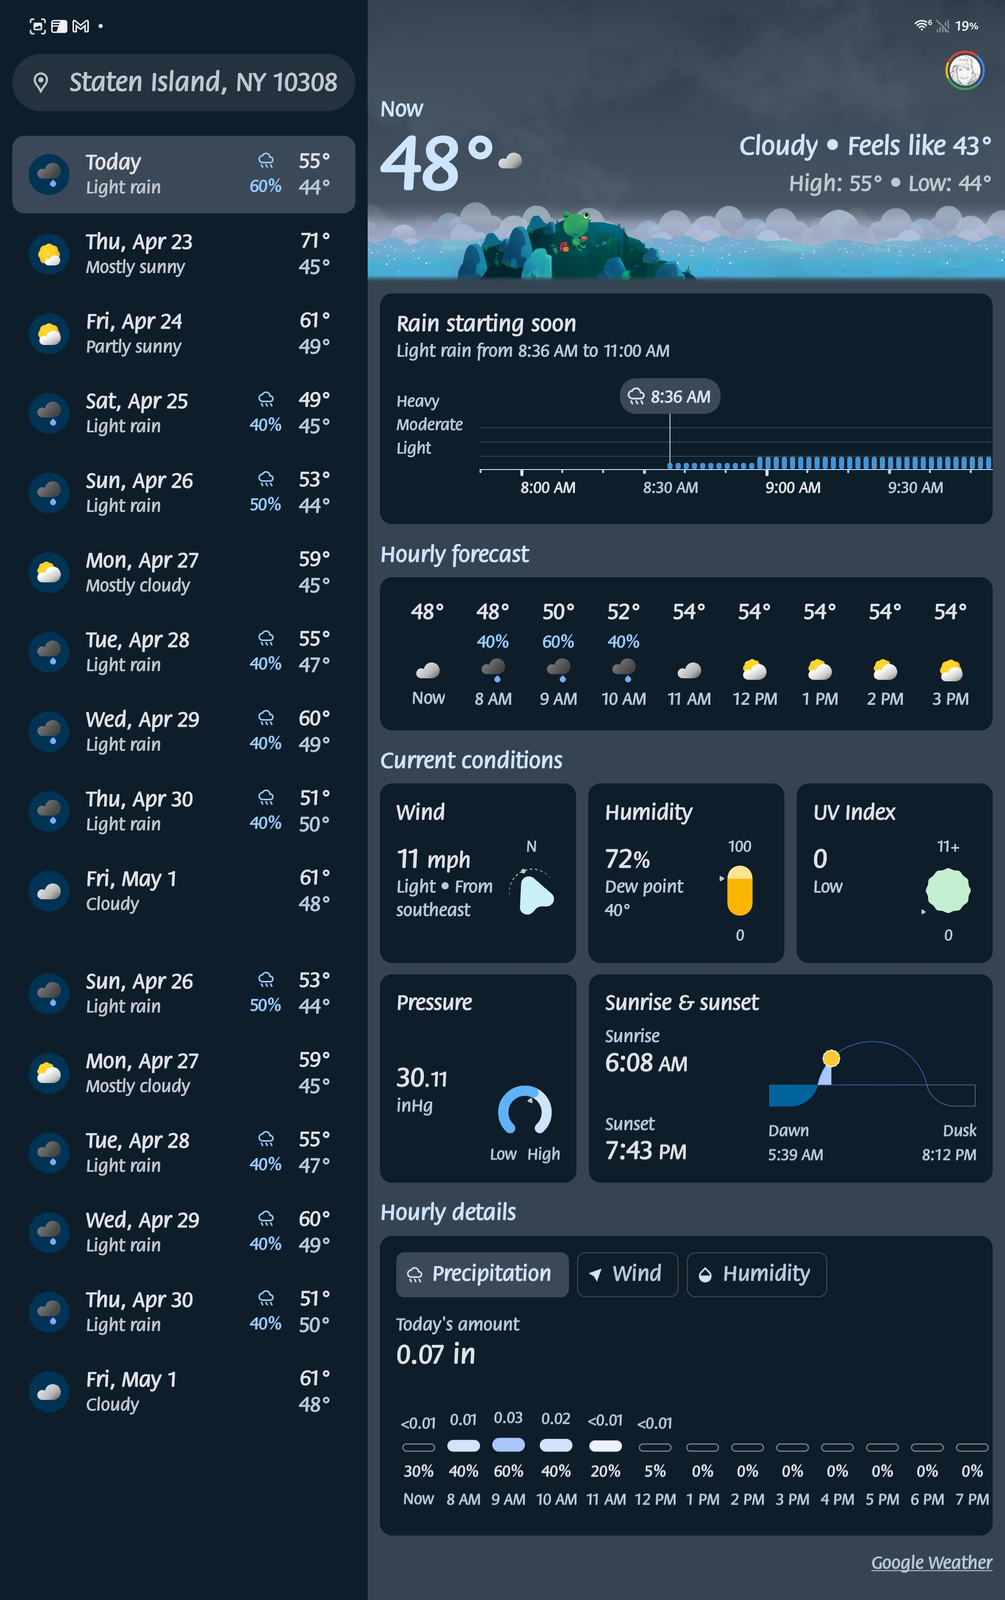1005x1600 pixels.
Task: Open the Google Weather link
Action: click(931, 1562)
